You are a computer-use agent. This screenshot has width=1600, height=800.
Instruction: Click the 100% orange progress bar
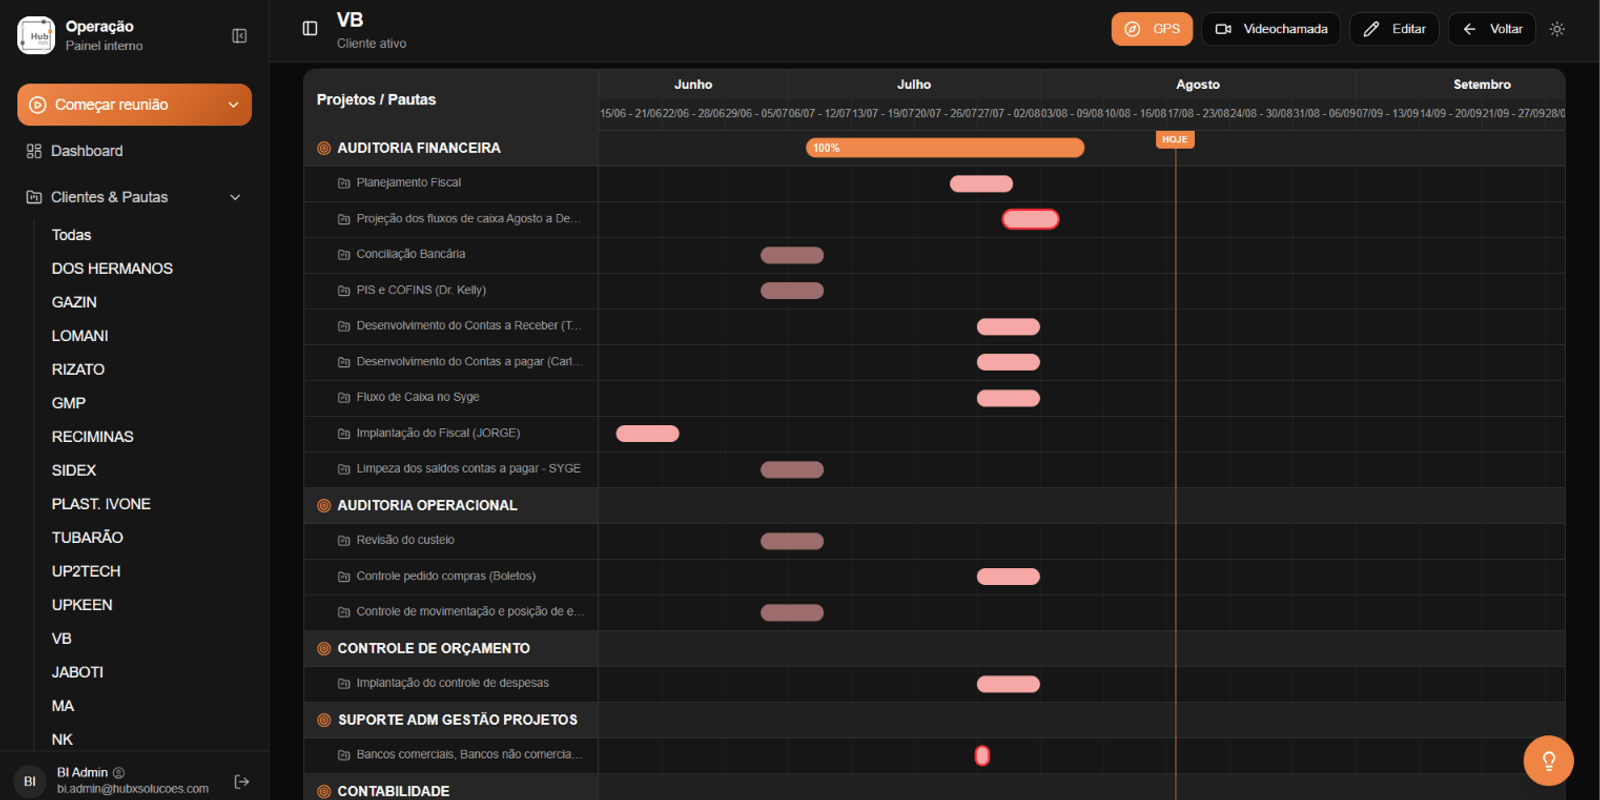(945, 148)
